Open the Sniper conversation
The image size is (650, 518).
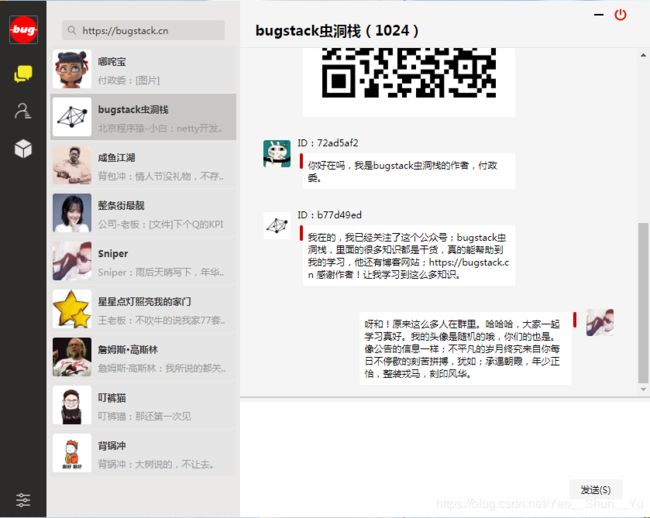pyautogui.click(x=143, y=261)
